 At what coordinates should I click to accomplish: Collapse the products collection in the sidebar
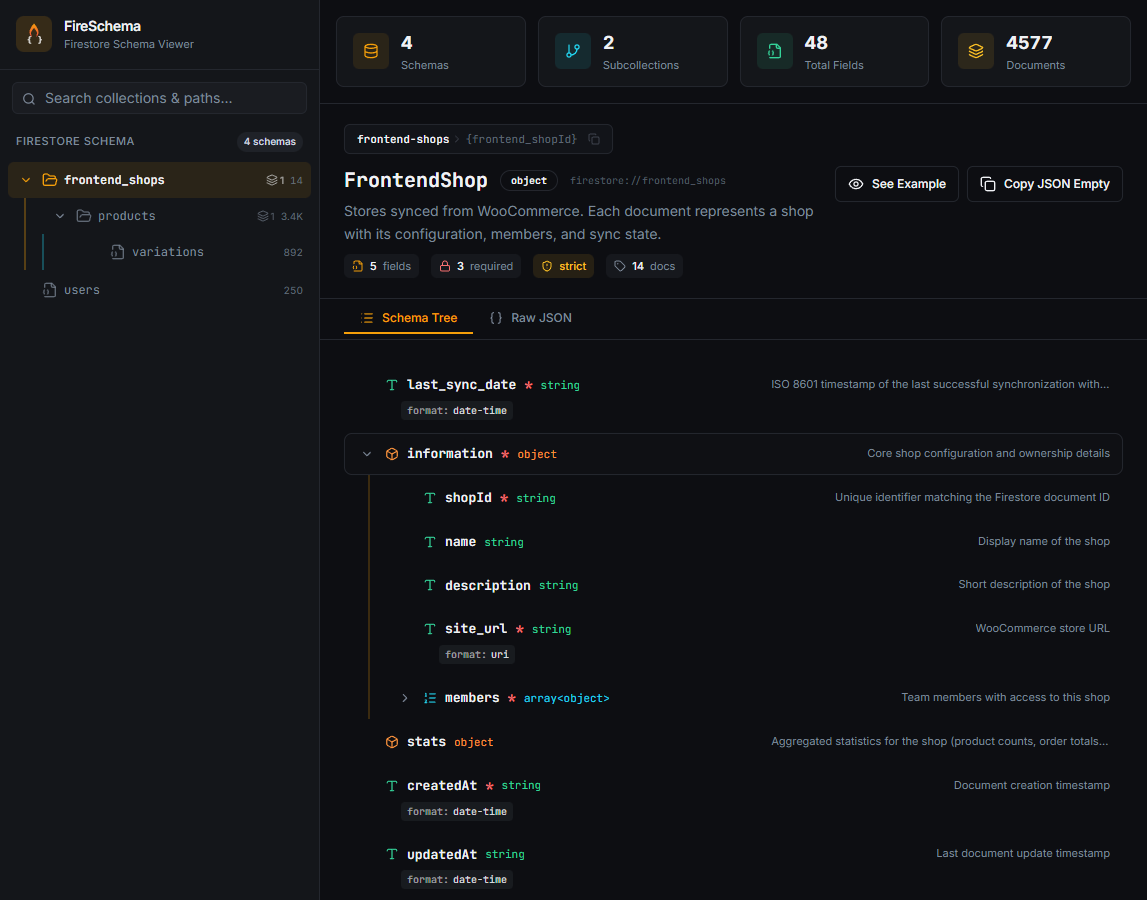[59, 215]
